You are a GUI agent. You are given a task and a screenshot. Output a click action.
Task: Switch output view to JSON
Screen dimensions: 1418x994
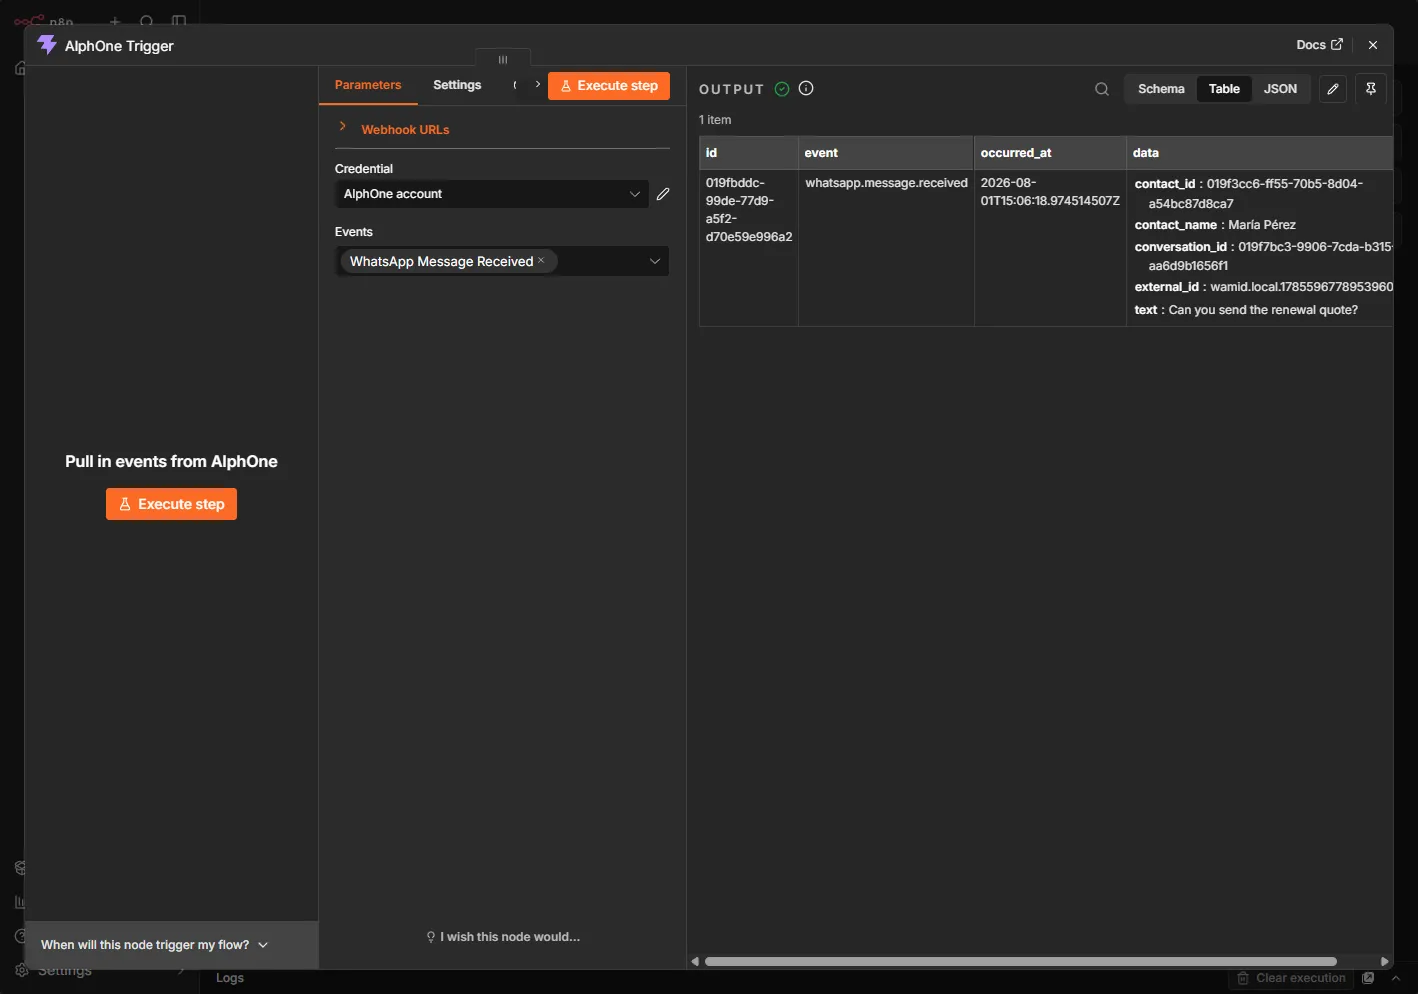coord(1280,89)
